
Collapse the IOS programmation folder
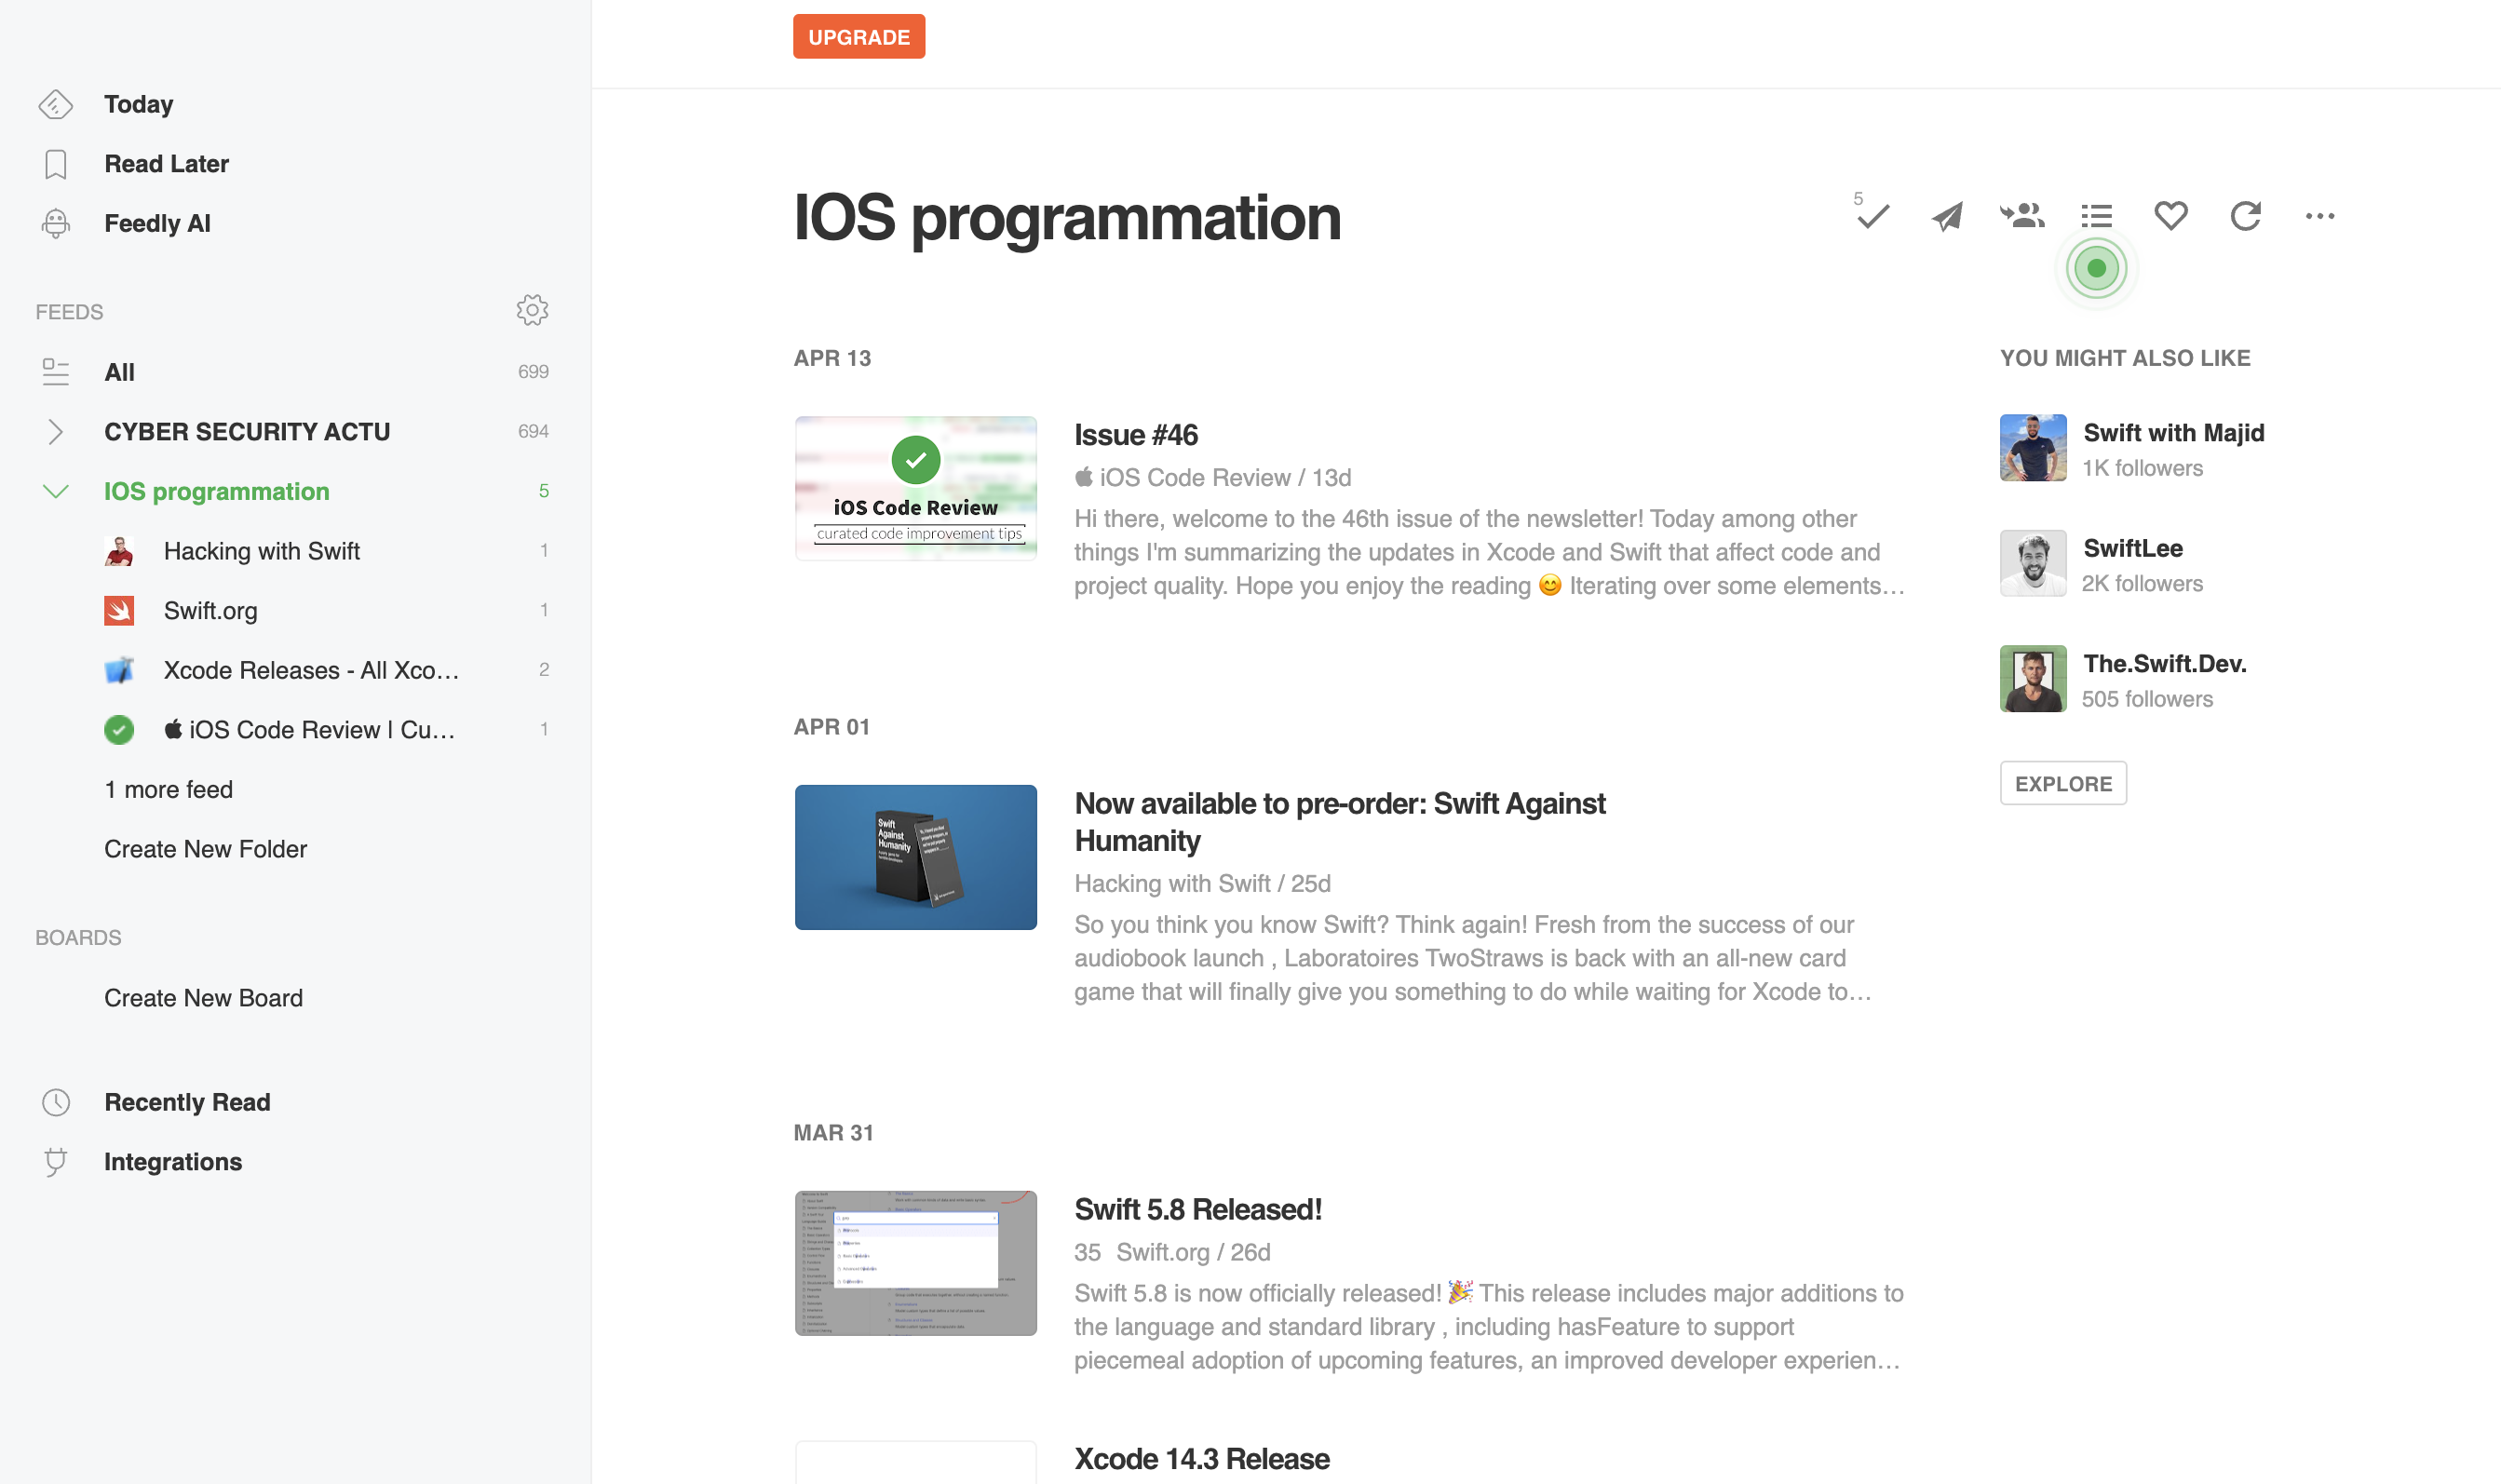tap(56, 491)
